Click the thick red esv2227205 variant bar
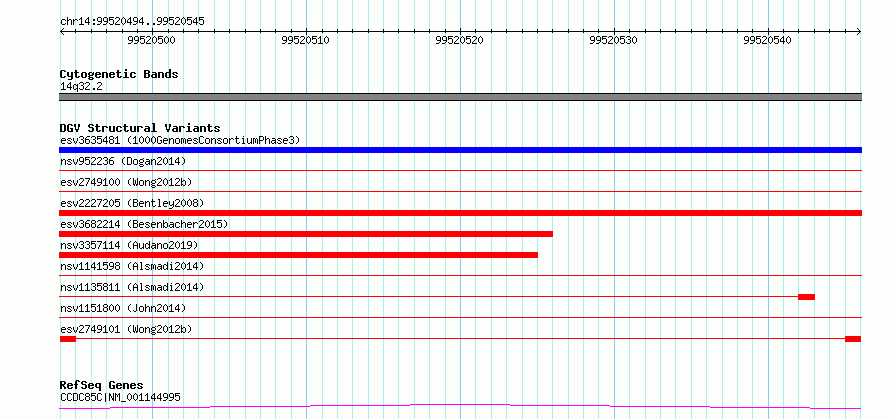 [x=460, y=213]
